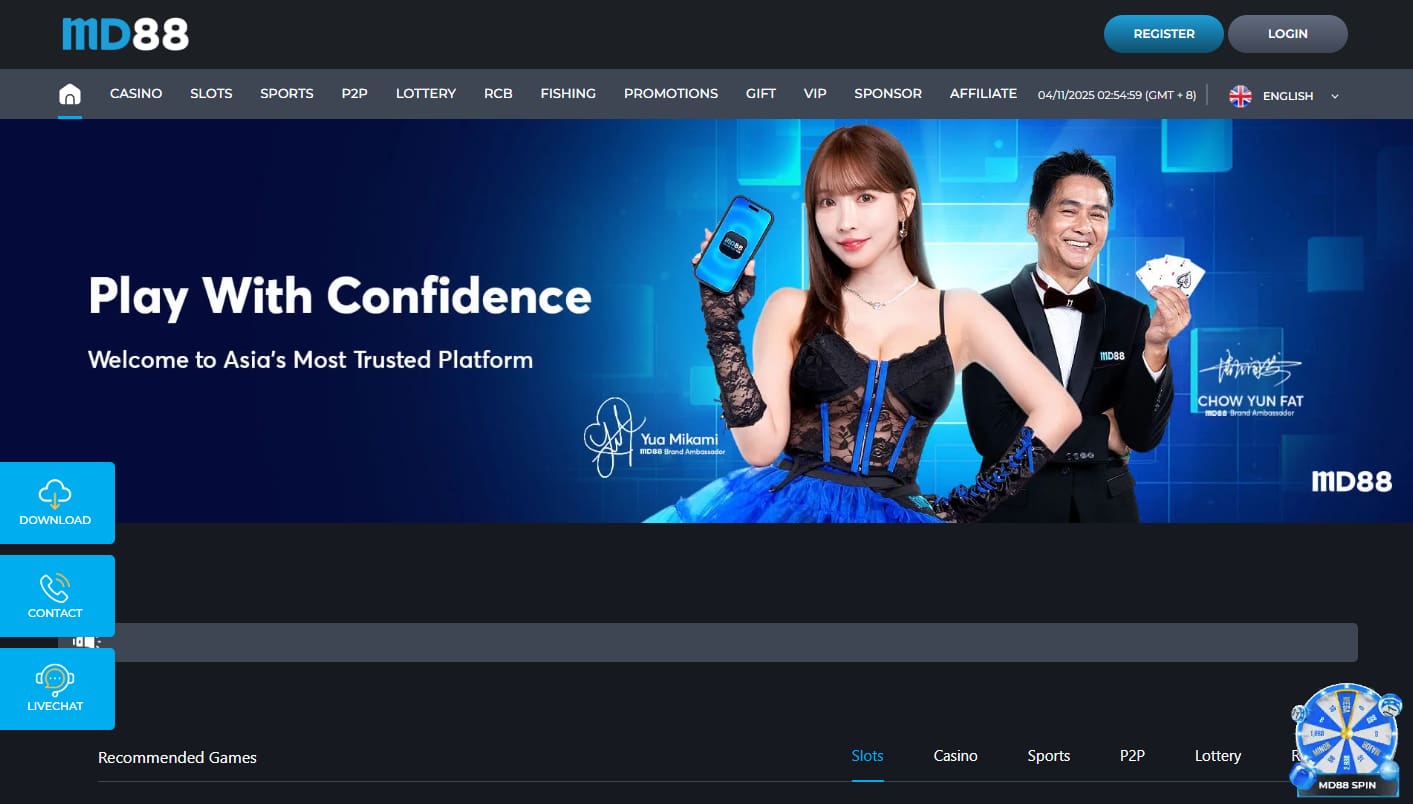Expand the English language dropdown
The width and height of the screenshot is (1413, 804).
[x=1287, y=96]
